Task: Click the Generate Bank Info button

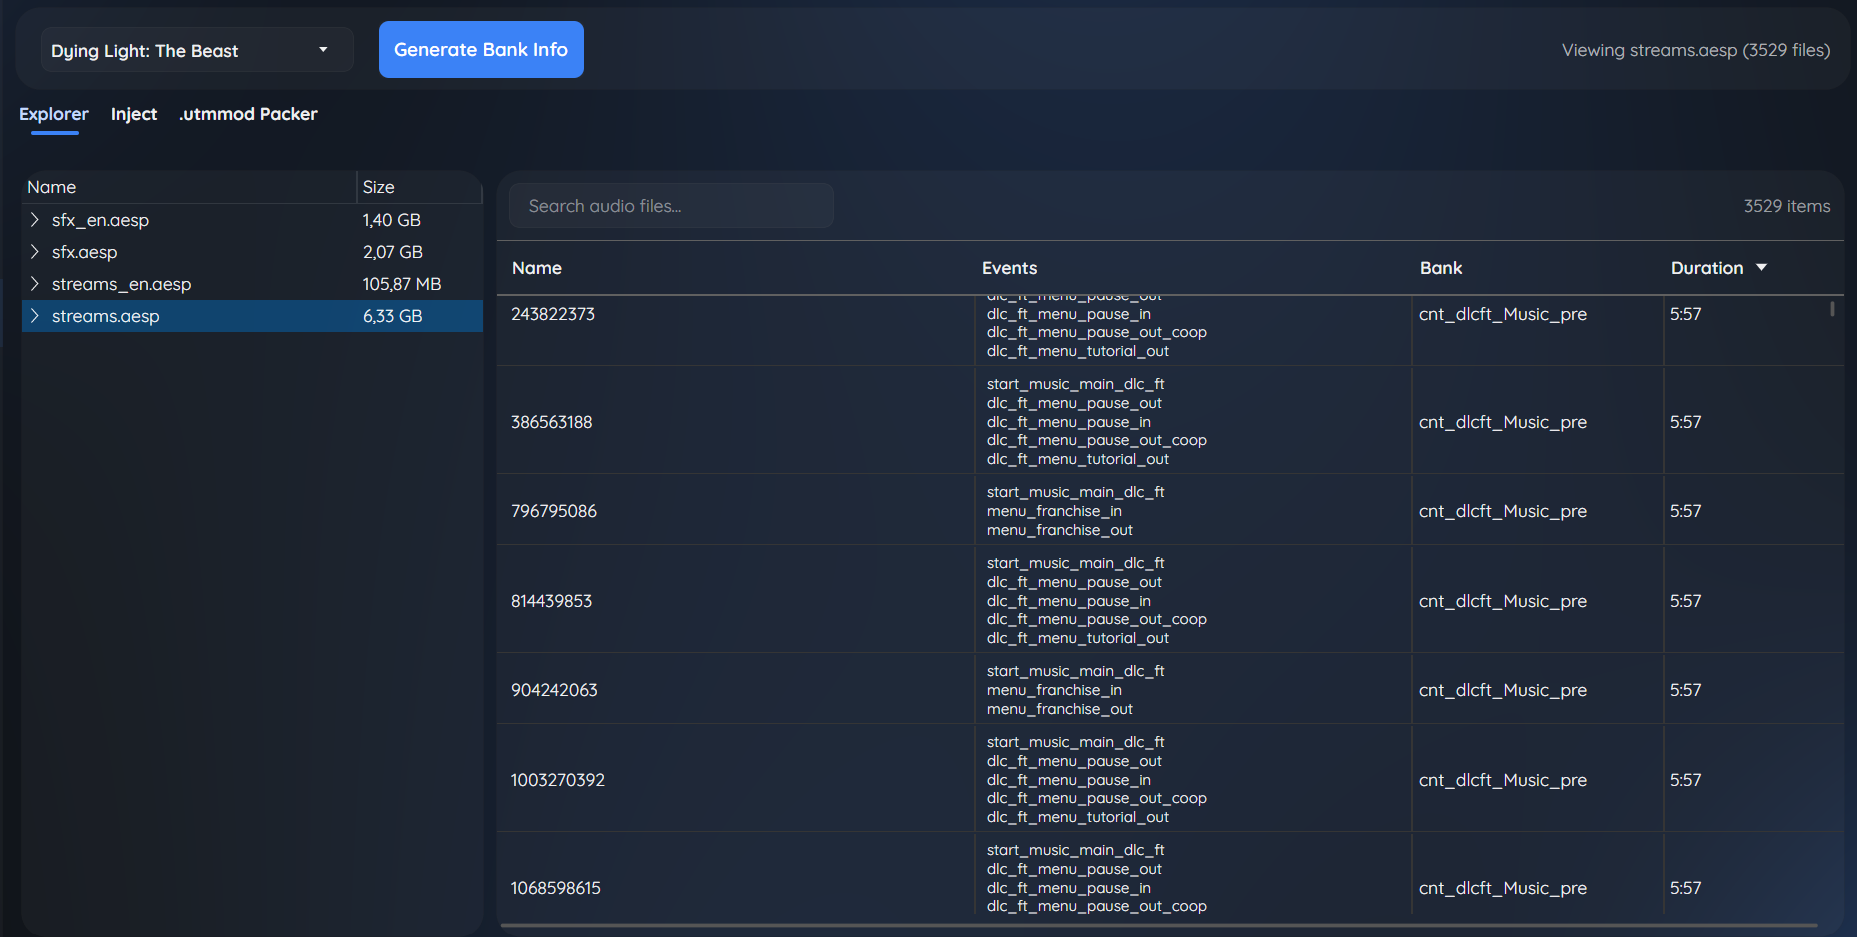Action: (481, 49)
